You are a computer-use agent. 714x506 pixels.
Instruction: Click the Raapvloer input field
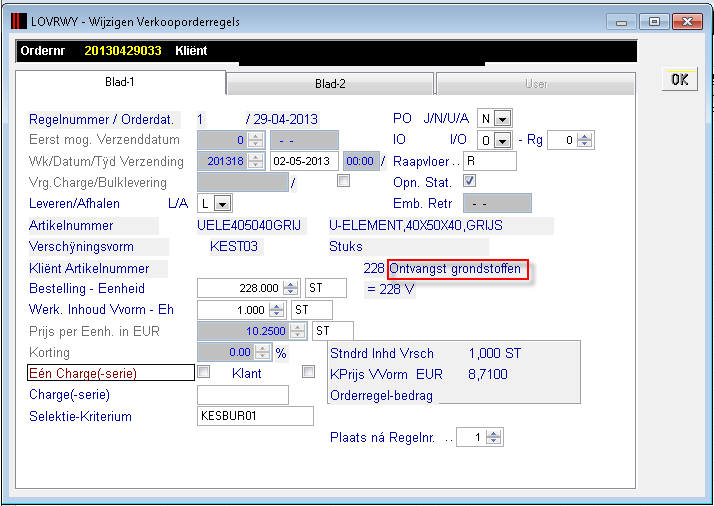click(x=490, y=161)
